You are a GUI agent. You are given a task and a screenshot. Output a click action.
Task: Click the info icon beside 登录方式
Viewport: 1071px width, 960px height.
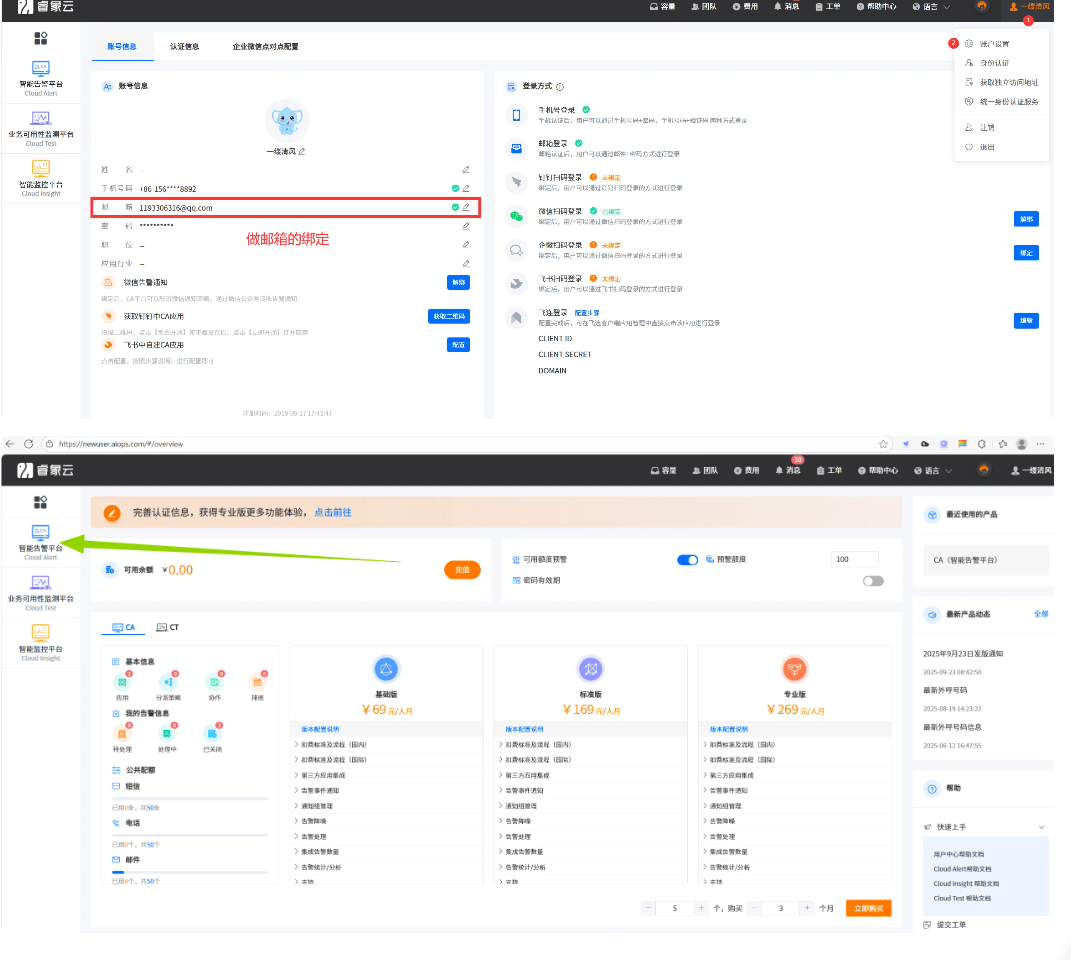click(560, 87)
